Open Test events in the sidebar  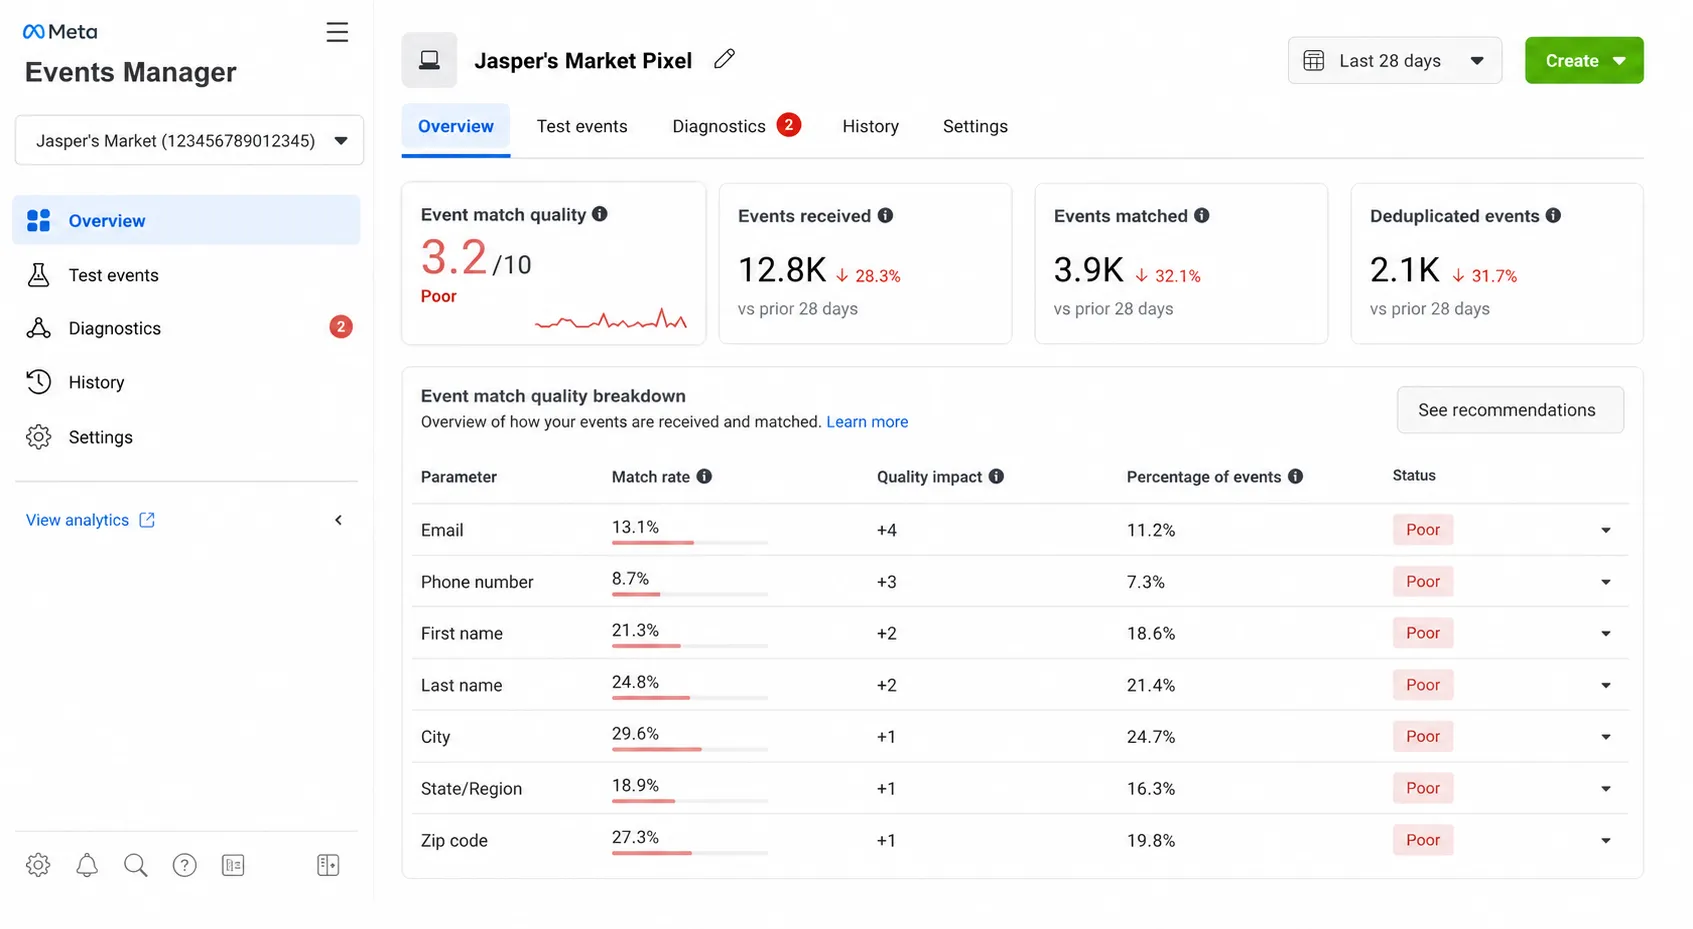[186, 275]
